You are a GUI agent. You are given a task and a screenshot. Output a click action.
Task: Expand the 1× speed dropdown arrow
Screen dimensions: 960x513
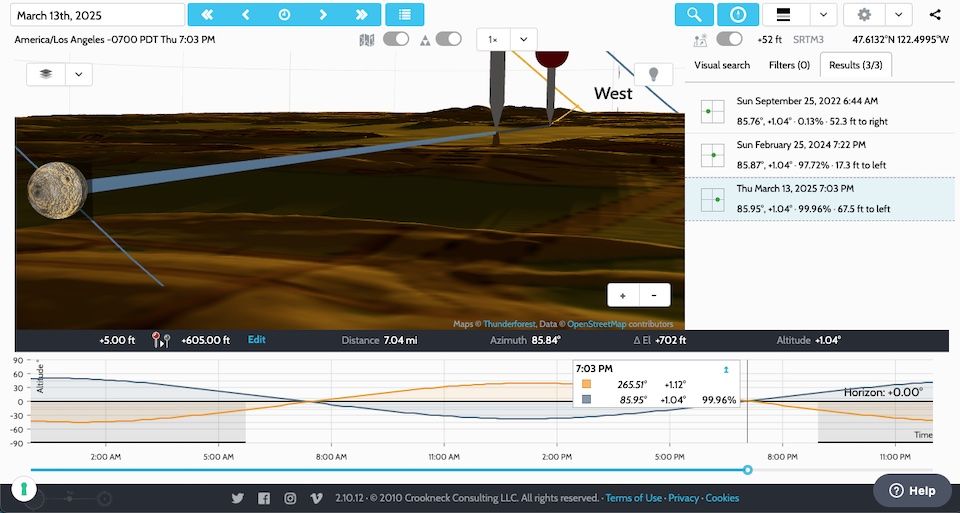pyautogui.click(x=523, y=39)
